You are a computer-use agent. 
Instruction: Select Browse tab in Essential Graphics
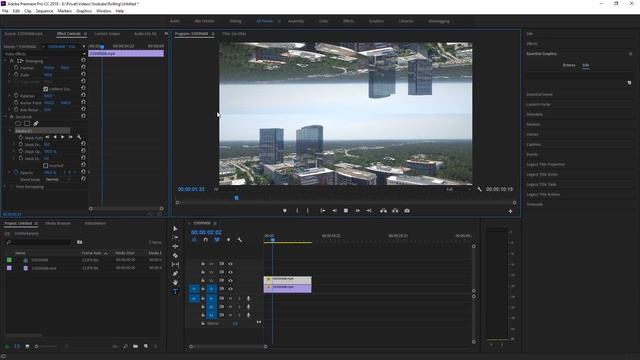[569, 65]
